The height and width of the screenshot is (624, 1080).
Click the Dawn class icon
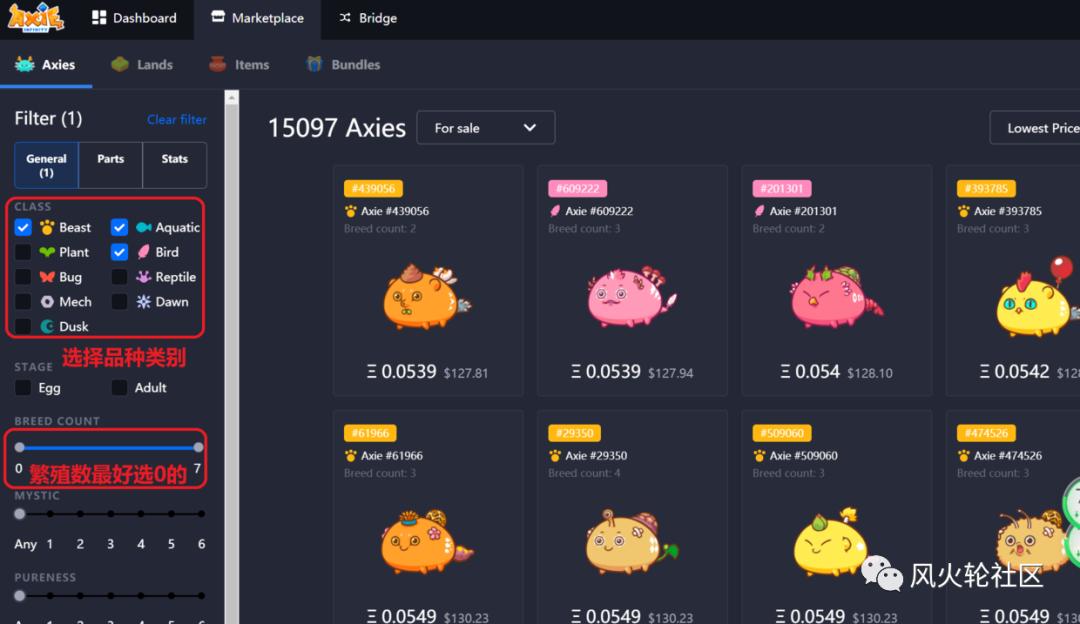coord(143,302)
